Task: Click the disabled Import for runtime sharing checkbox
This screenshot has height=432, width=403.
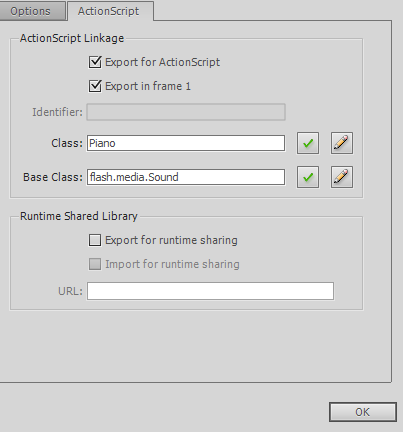Action: [95, 264]
